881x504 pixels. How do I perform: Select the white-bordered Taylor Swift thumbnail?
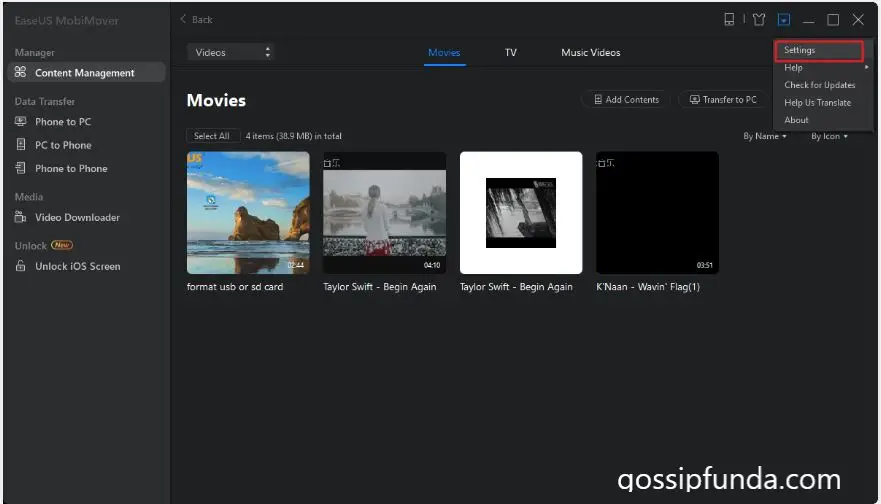click(521, 212)
